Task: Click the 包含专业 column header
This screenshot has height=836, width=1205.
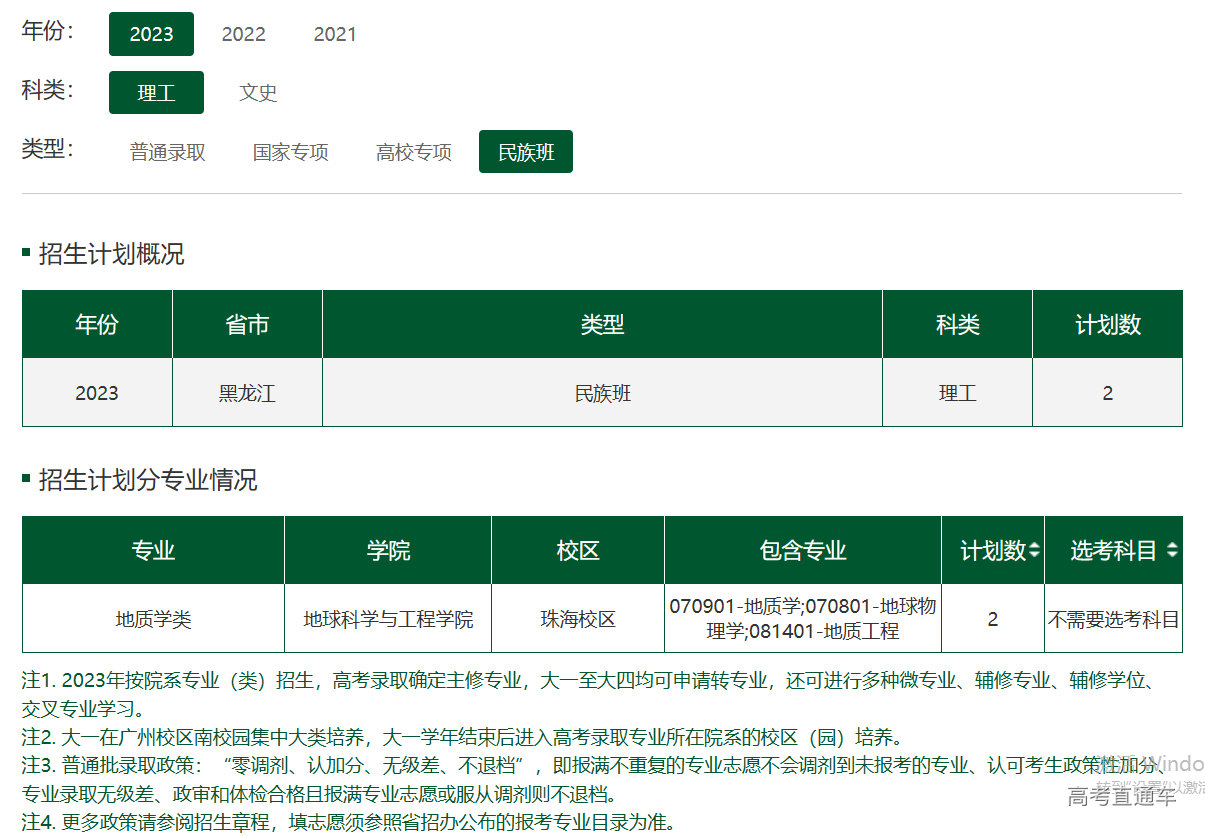Action: pyautogui.click(x=803, y=551)
